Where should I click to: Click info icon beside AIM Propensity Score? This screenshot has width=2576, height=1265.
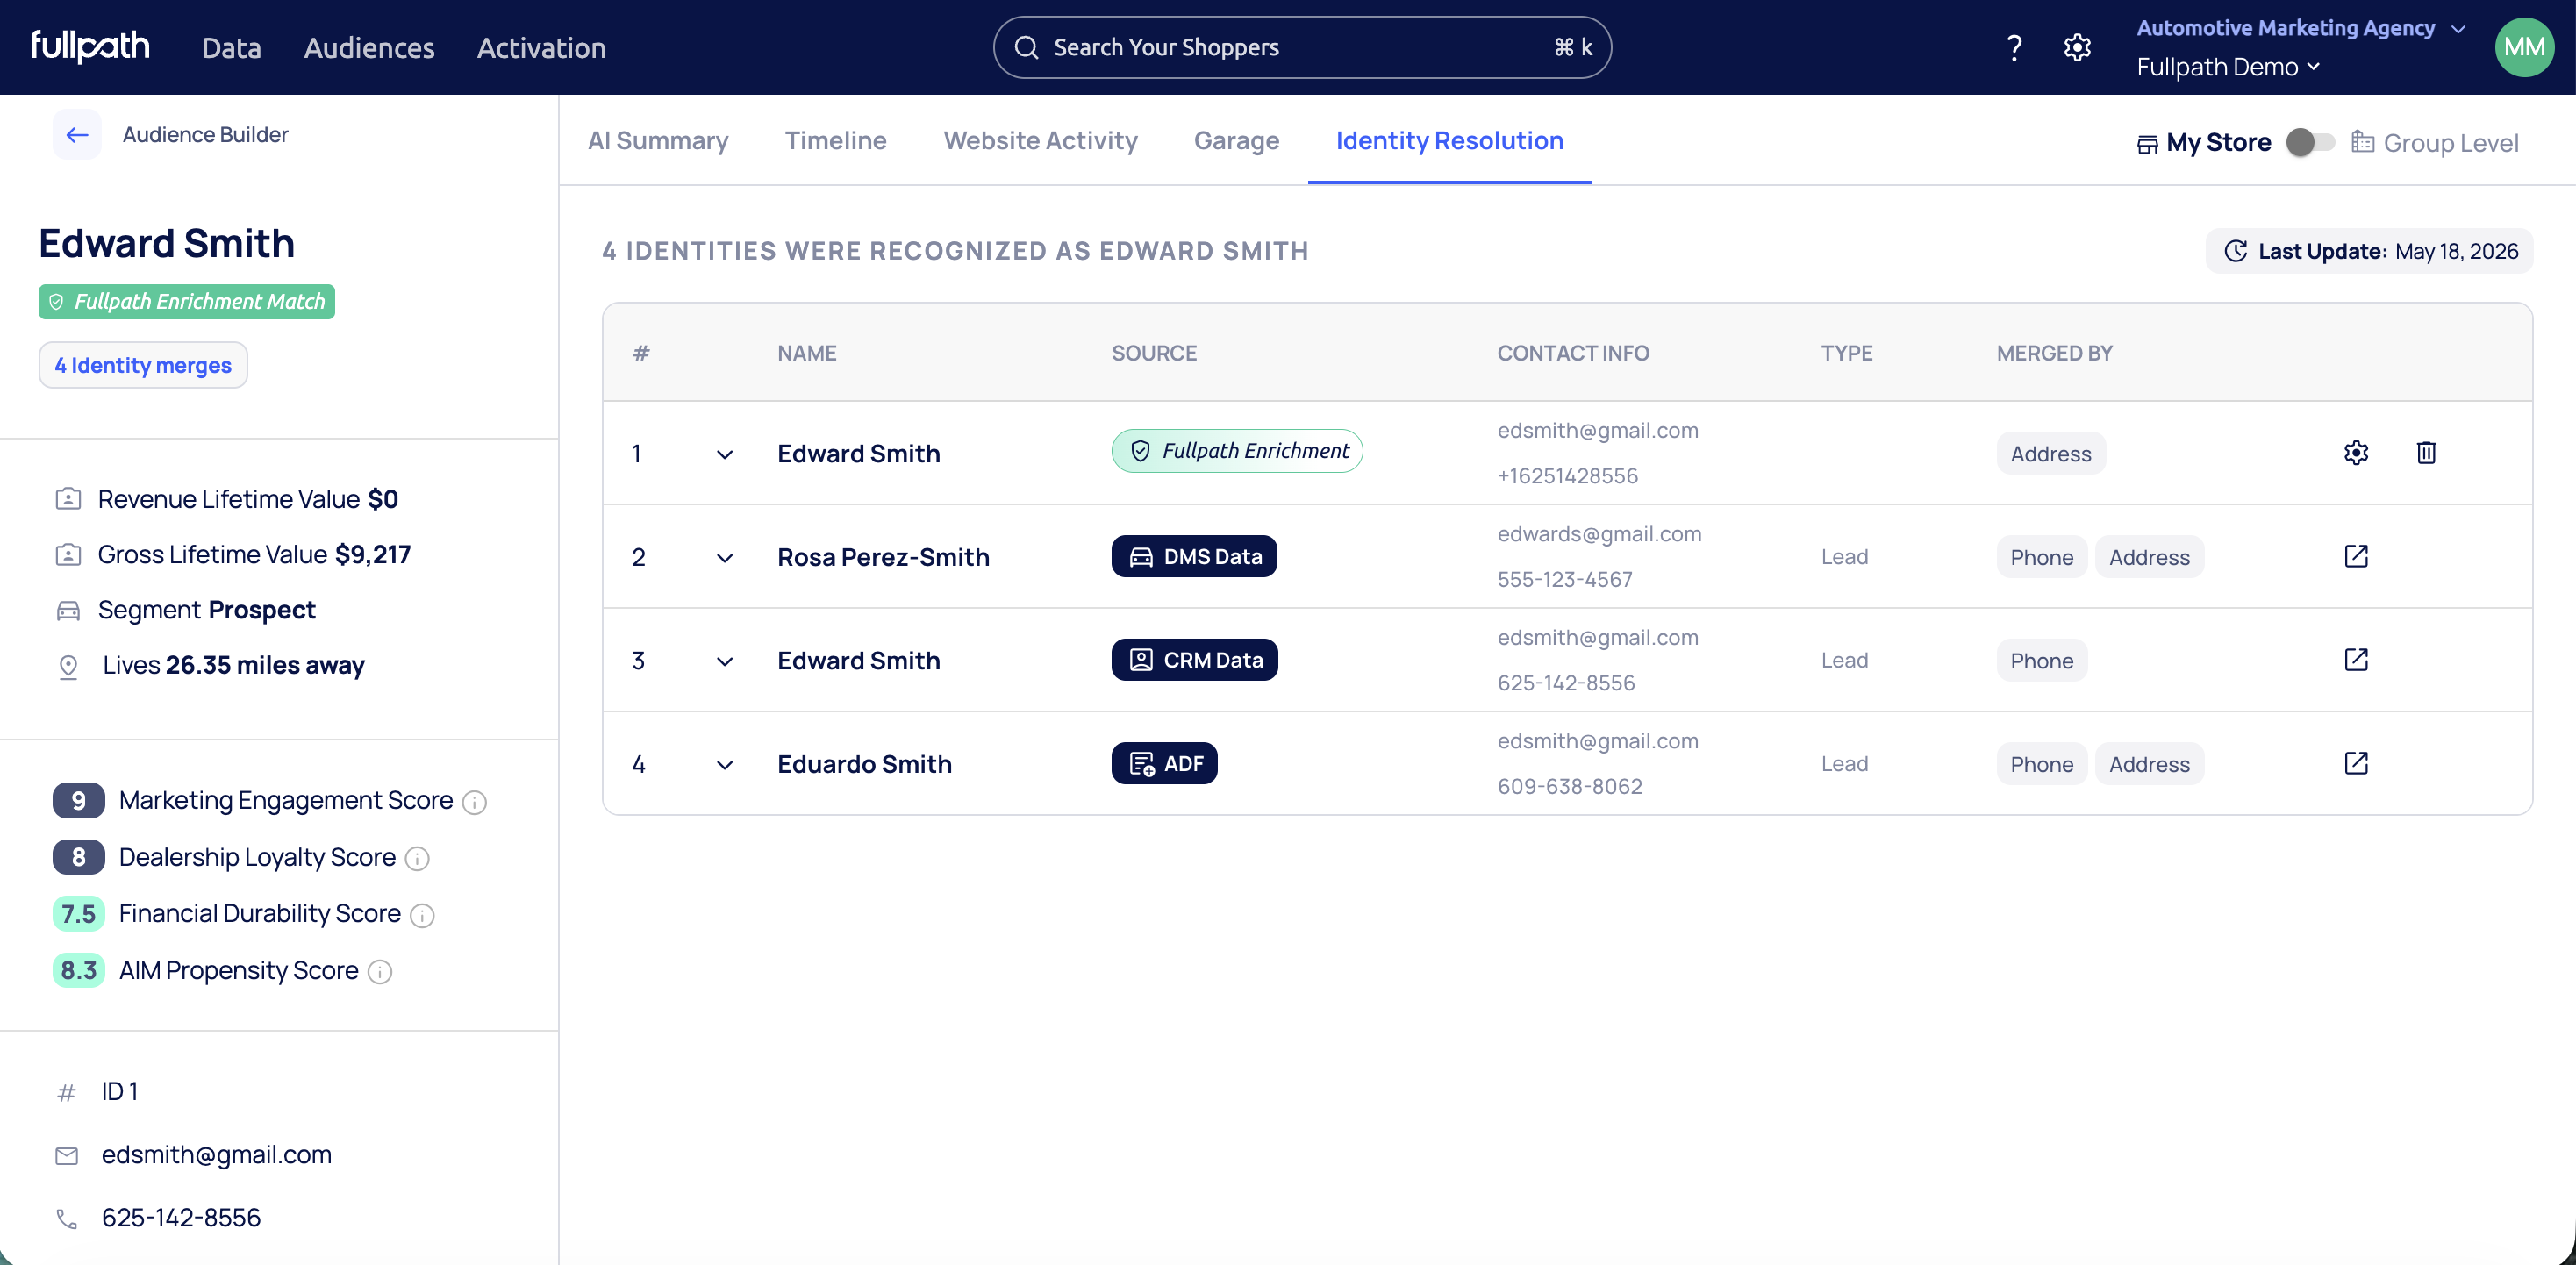pos(380,972)
